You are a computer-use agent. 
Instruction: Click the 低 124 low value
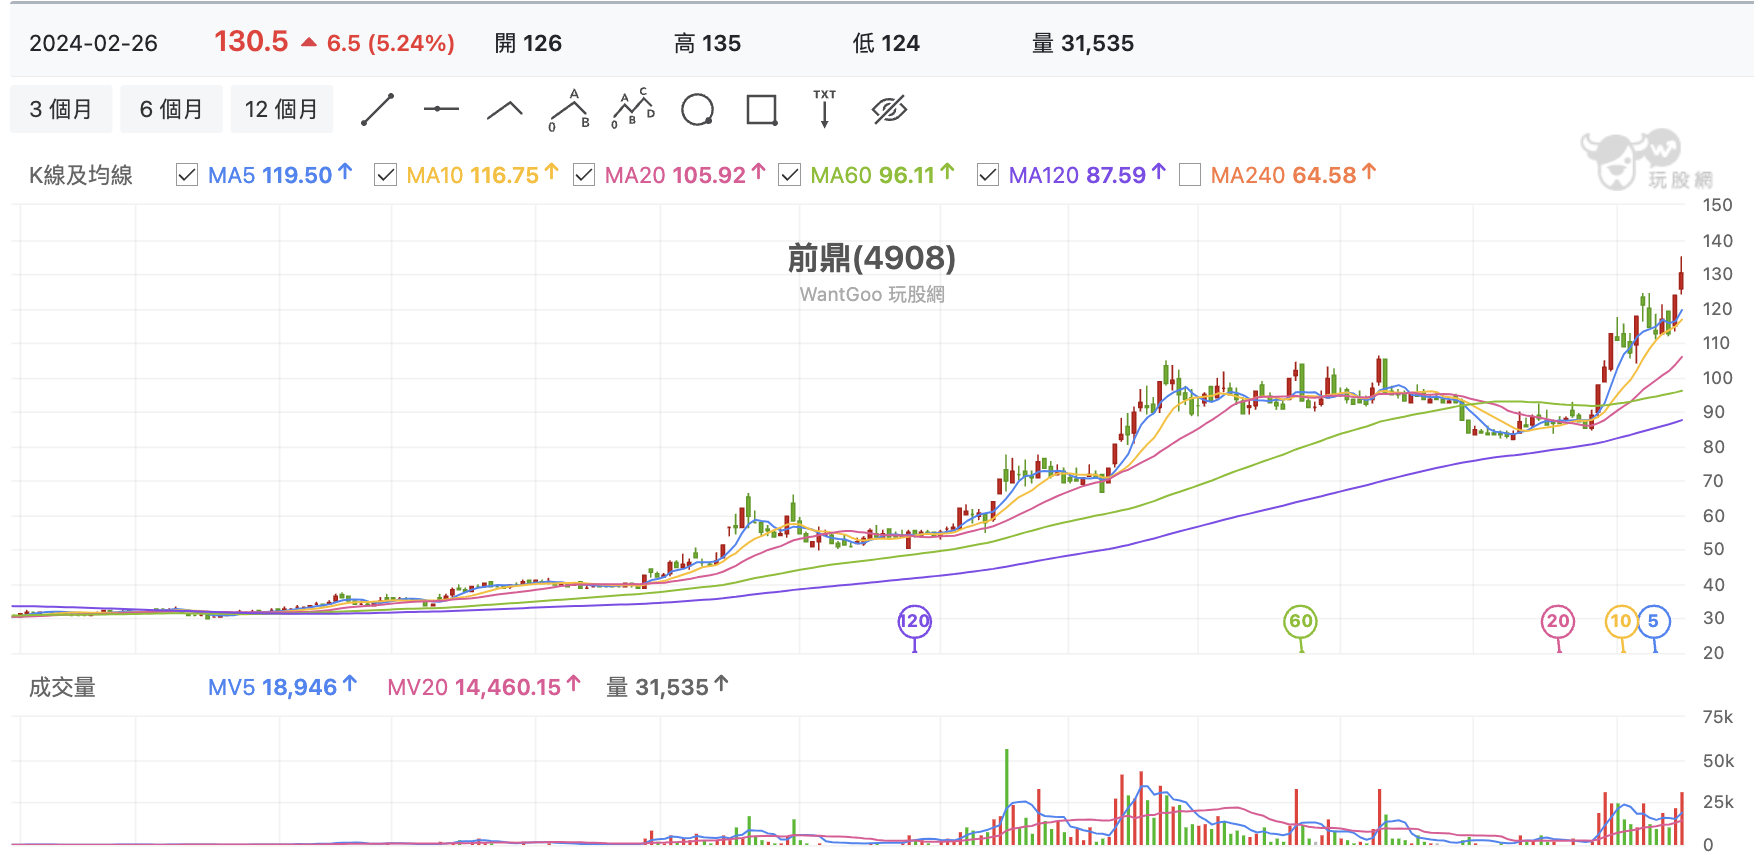click(x=886, y=43)
